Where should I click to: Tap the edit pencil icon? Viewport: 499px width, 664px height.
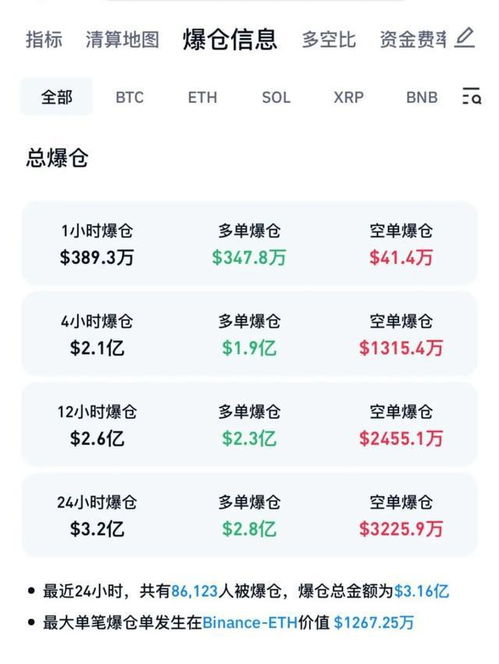[464, 38]
